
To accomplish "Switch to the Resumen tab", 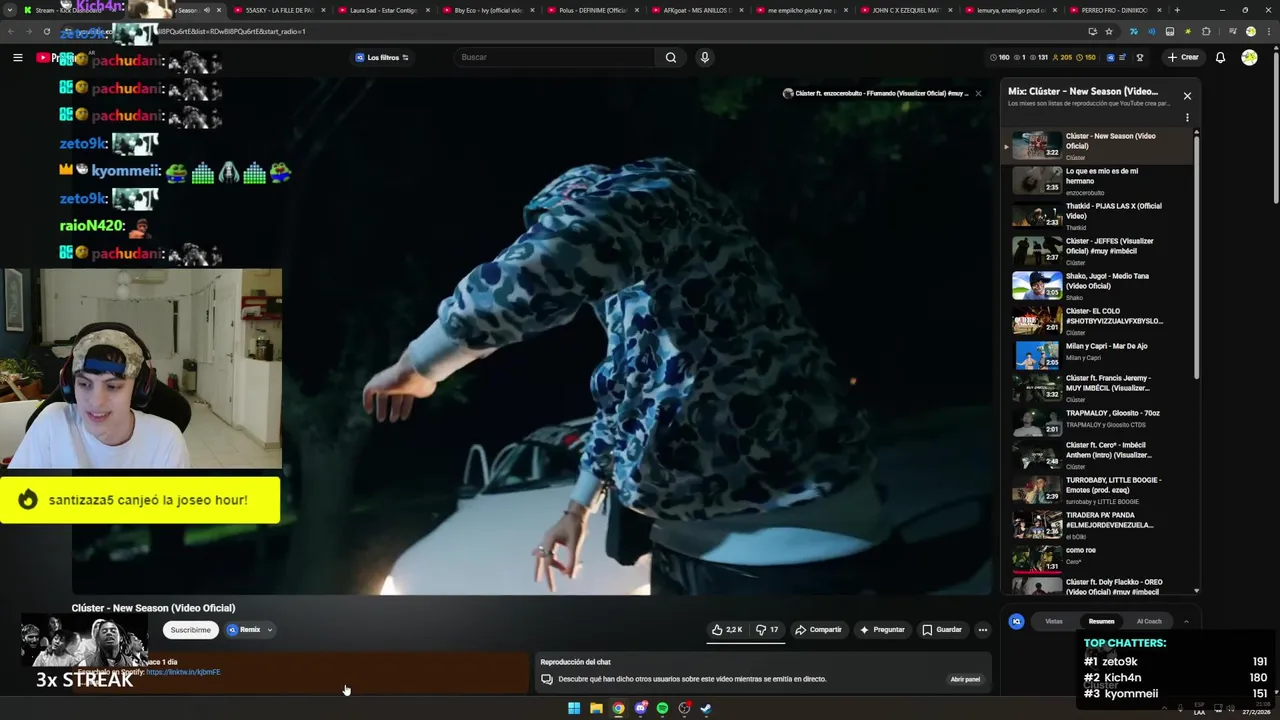I will click(x=1101, y=621).
